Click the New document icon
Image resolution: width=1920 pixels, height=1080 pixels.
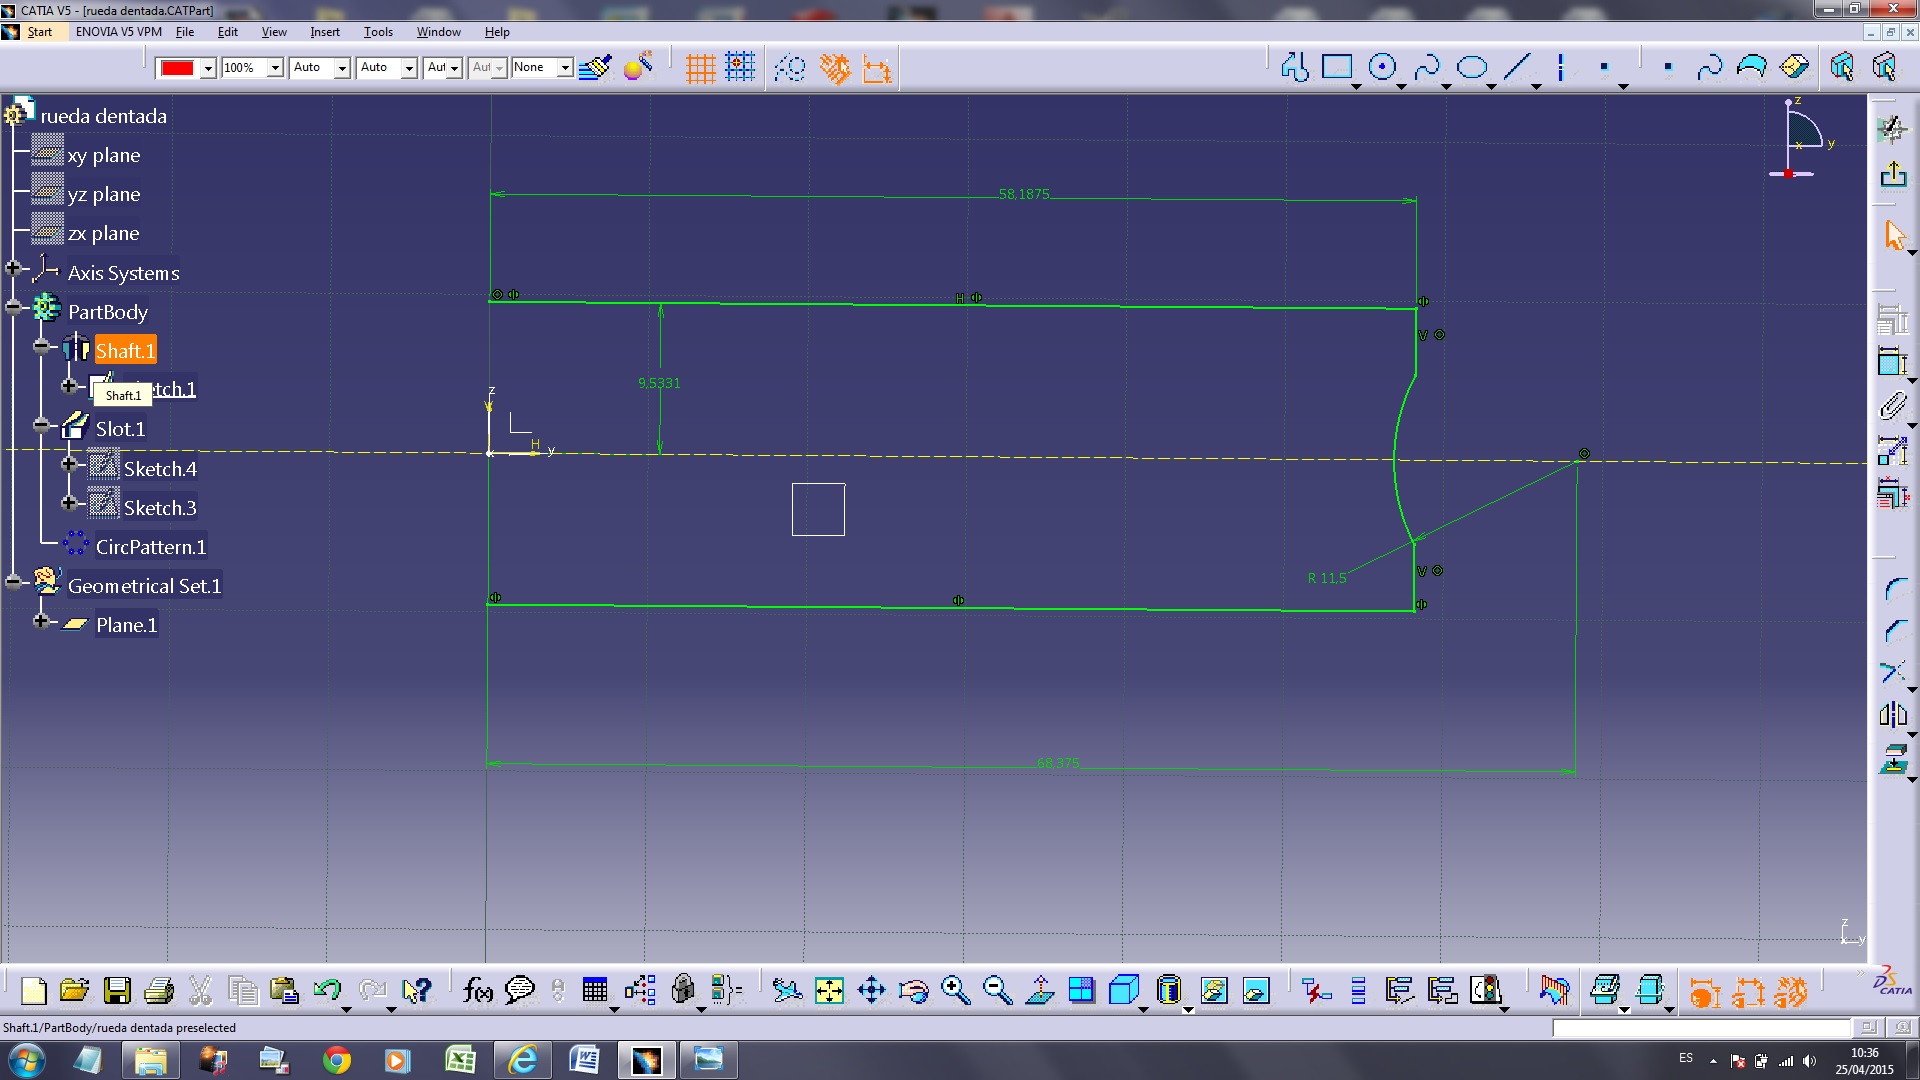(x=34, y=990)
